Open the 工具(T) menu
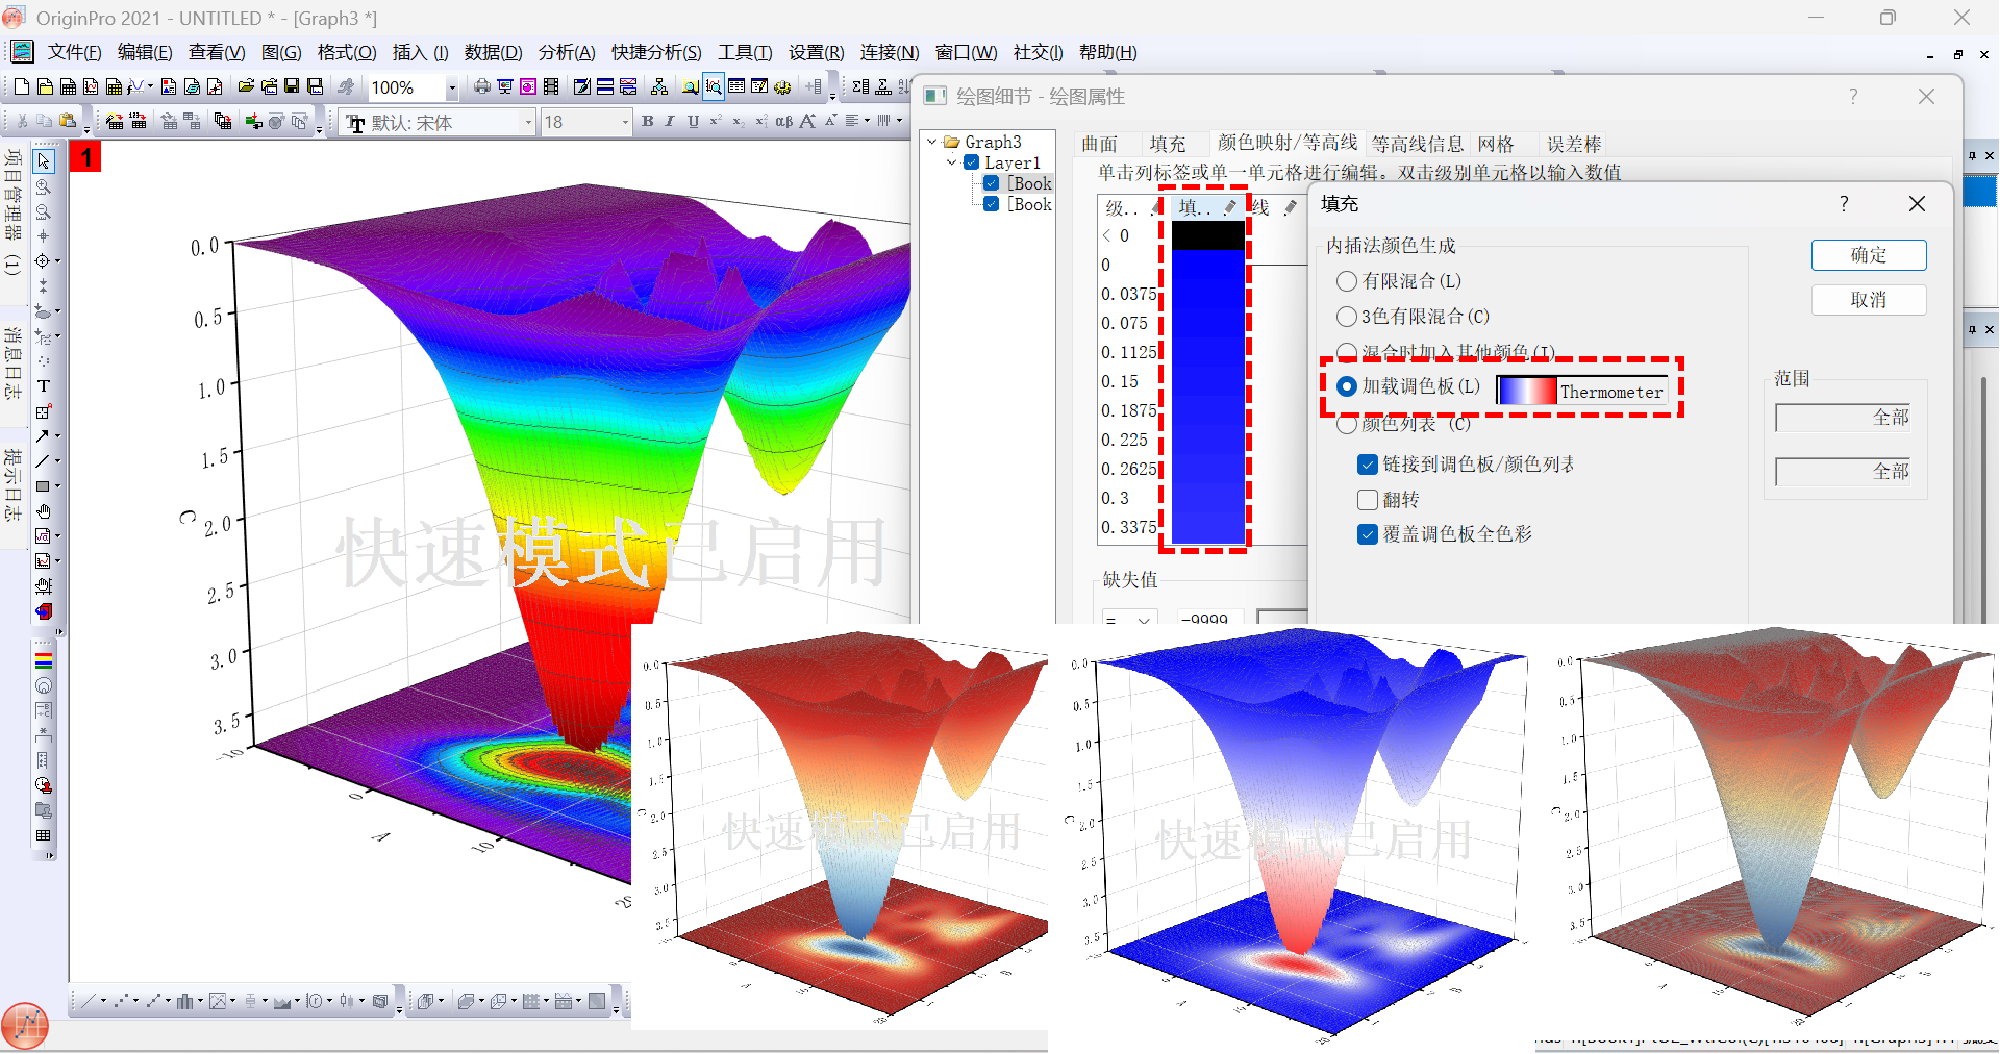Viewport: 2000px width, 1054px height. pyautogui.click(x=745, y=52)
